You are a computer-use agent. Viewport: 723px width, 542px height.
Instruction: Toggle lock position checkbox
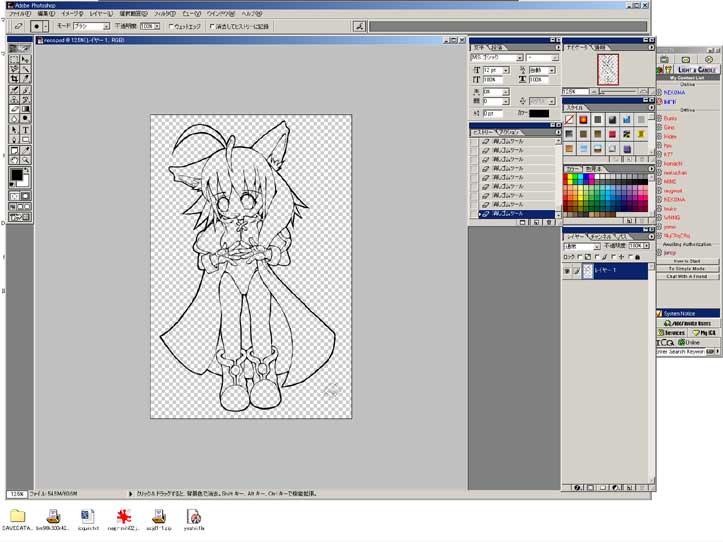(x=613, y=257)
